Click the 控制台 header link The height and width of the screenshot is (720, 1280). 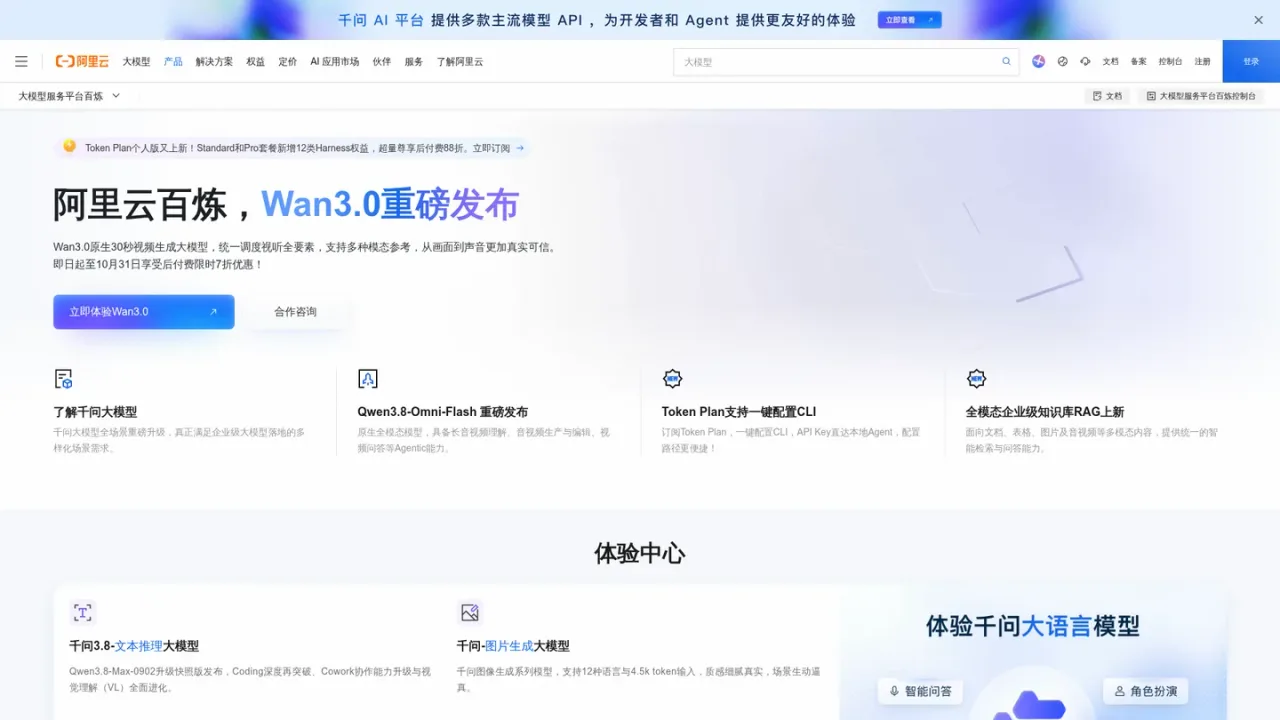(x=1170, y=62)
